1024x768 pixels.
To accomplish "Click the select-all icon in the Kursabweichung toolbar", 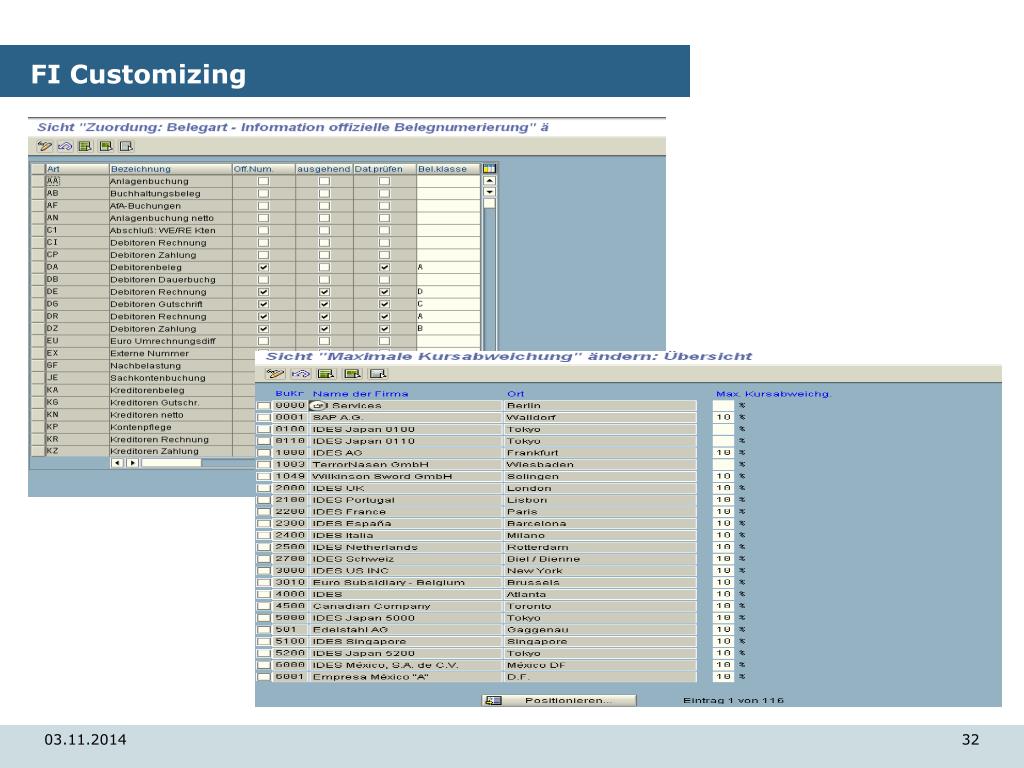I will (x=326, y=374).
